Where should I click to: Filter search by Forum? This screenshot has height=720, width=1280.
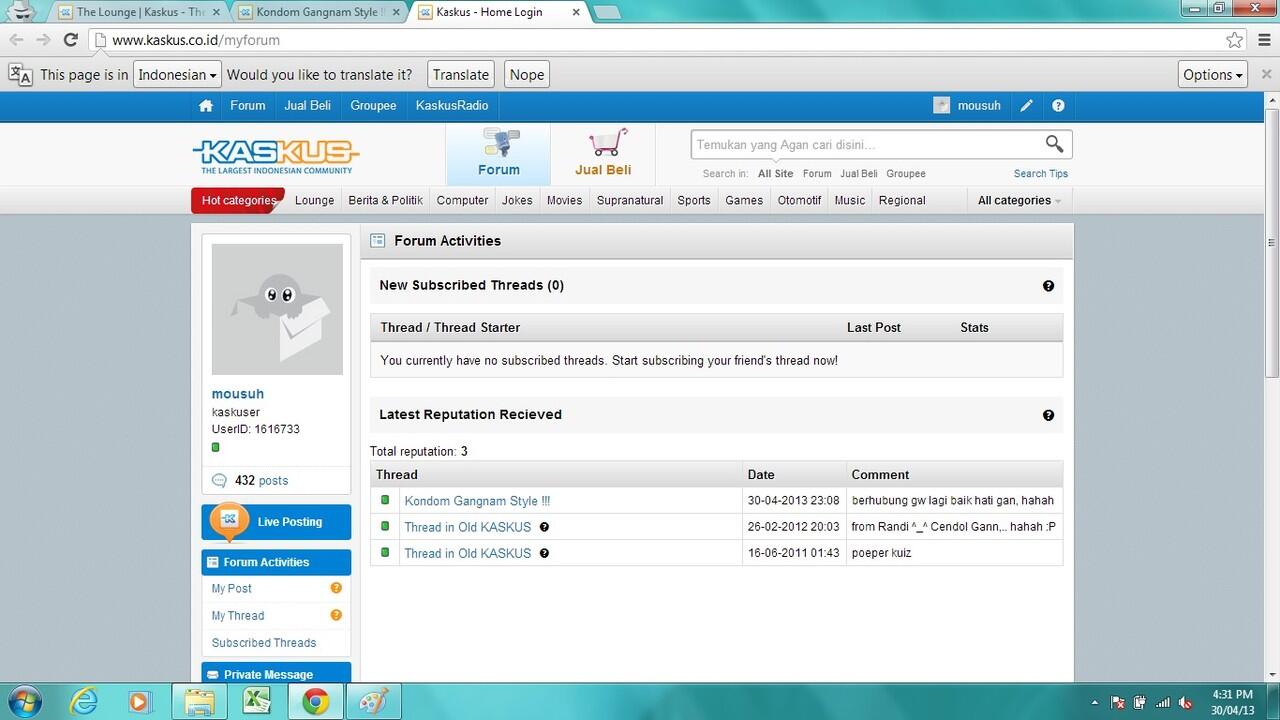(817, 174)
